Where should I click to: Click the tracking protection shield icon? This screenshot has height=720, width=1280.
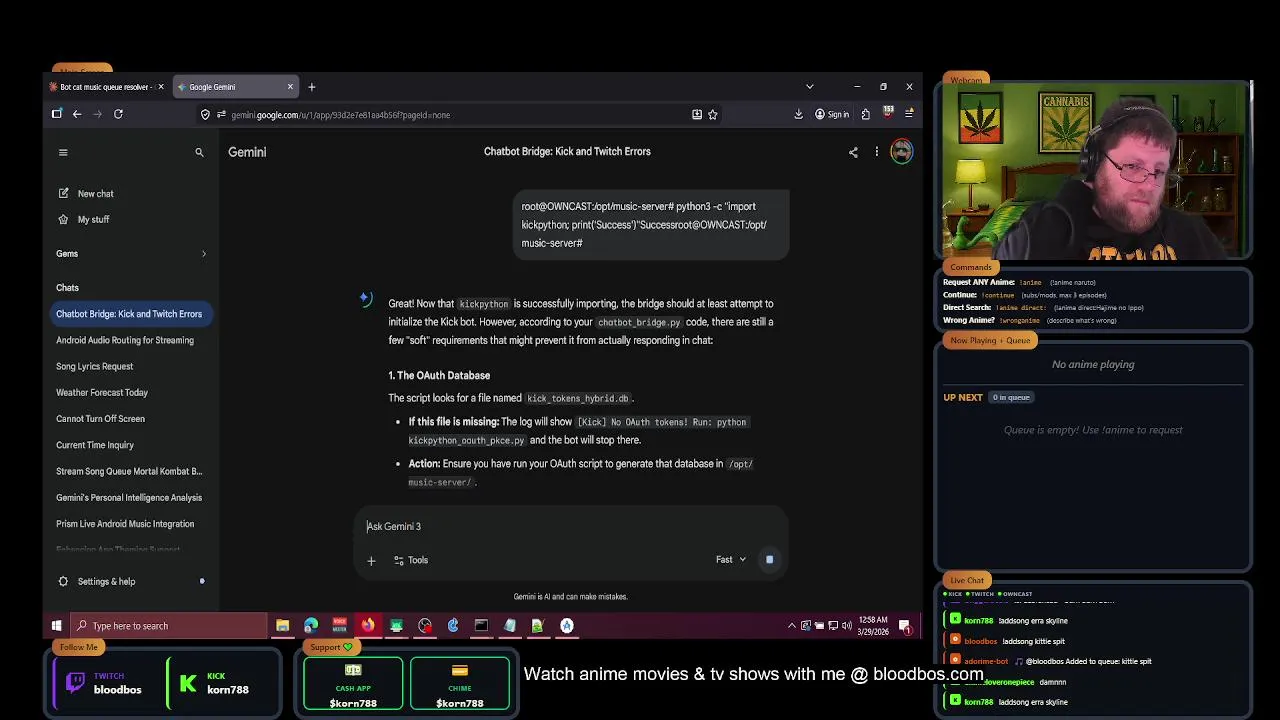(205, 114)
